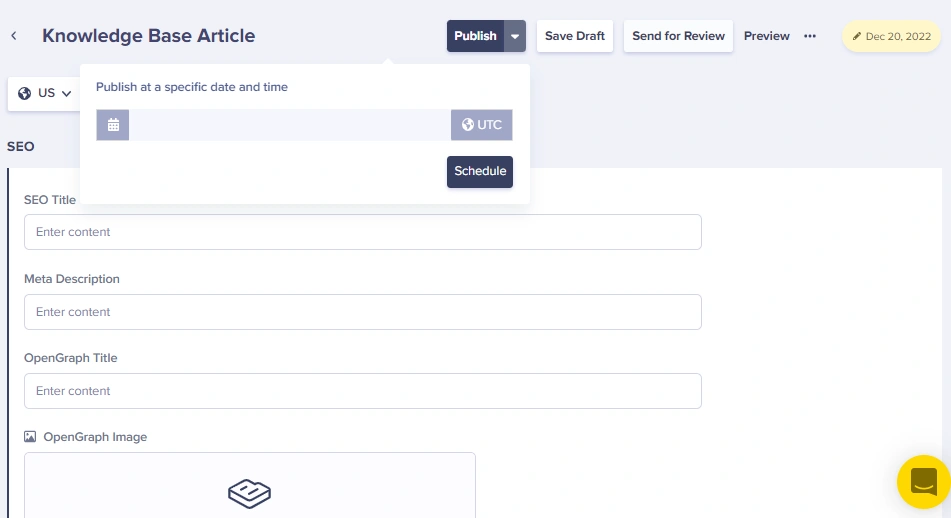
Task: Click the Publish button
Action: click(475, 36)
